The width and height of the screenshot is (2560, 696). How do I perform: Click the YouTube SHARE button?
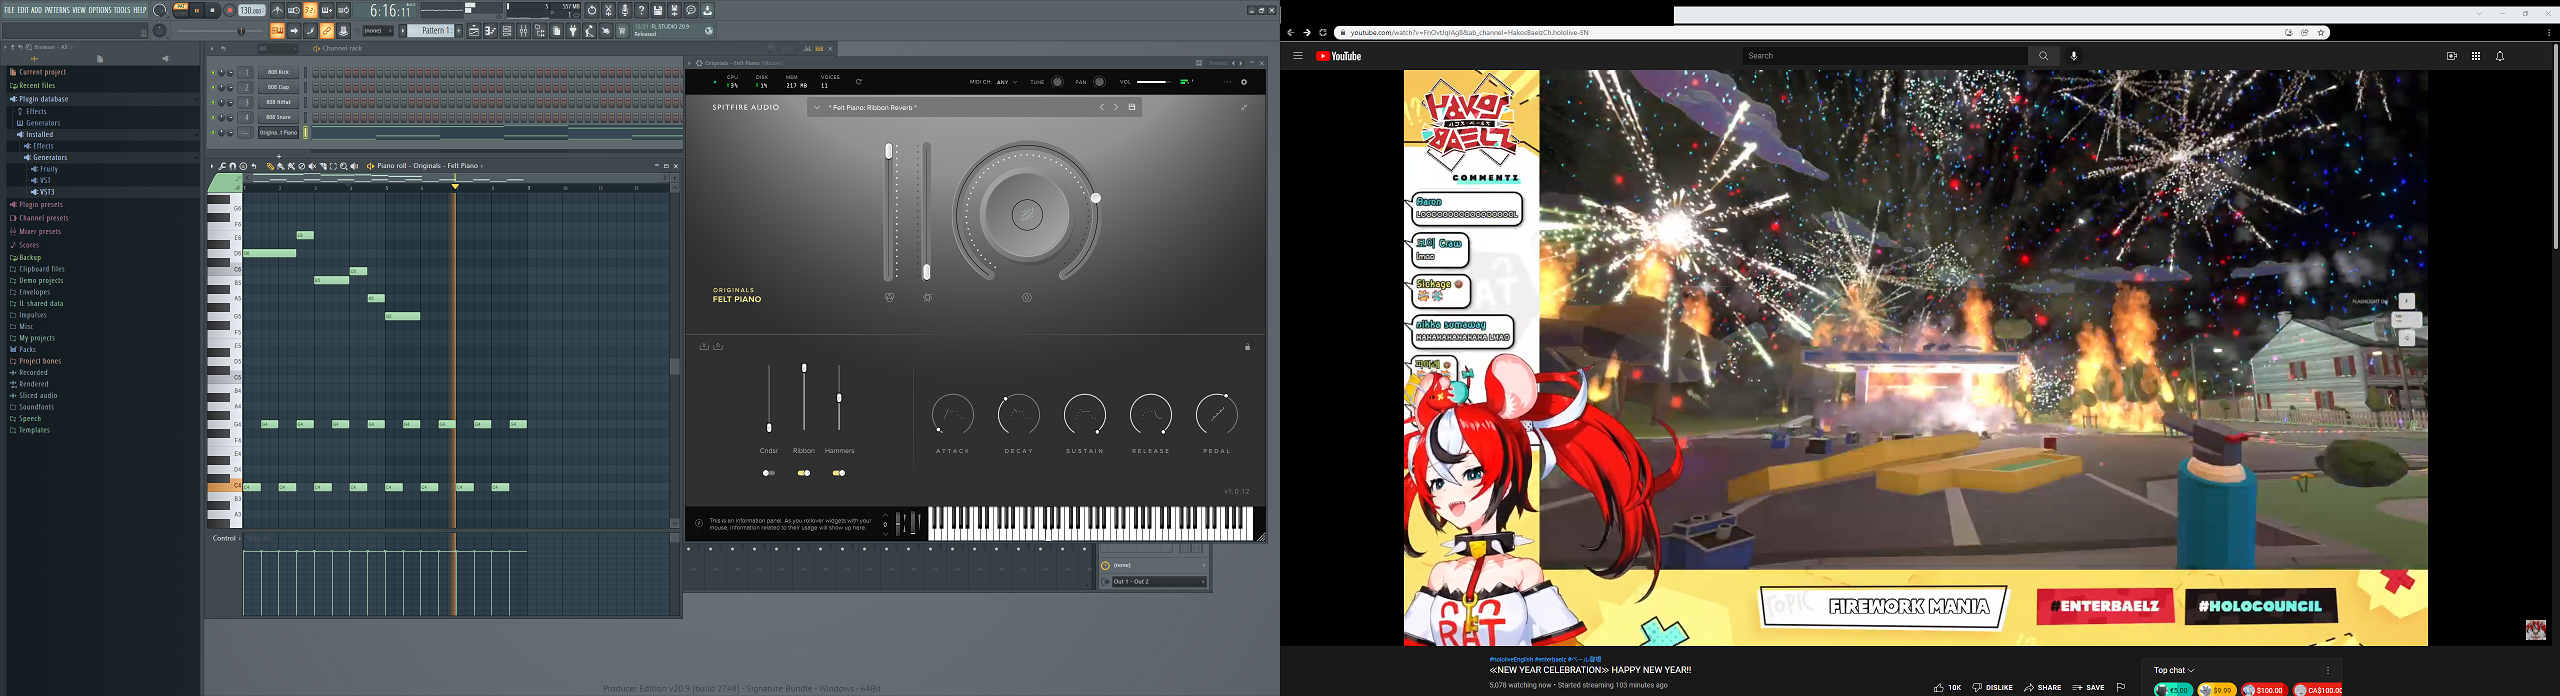(2043, 687)
